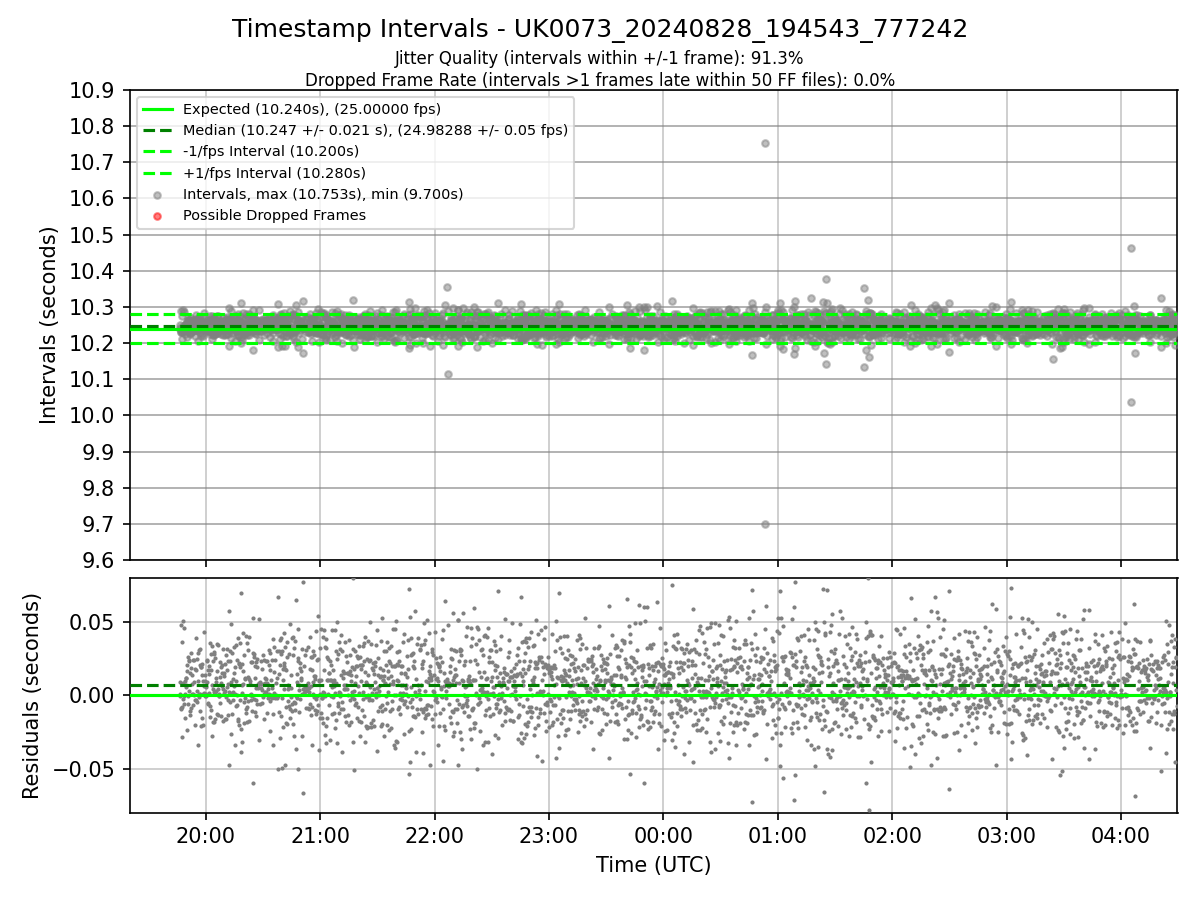
Task: Click the dark green dashed line sample beside 'Median'
Action: pos(157,130)
